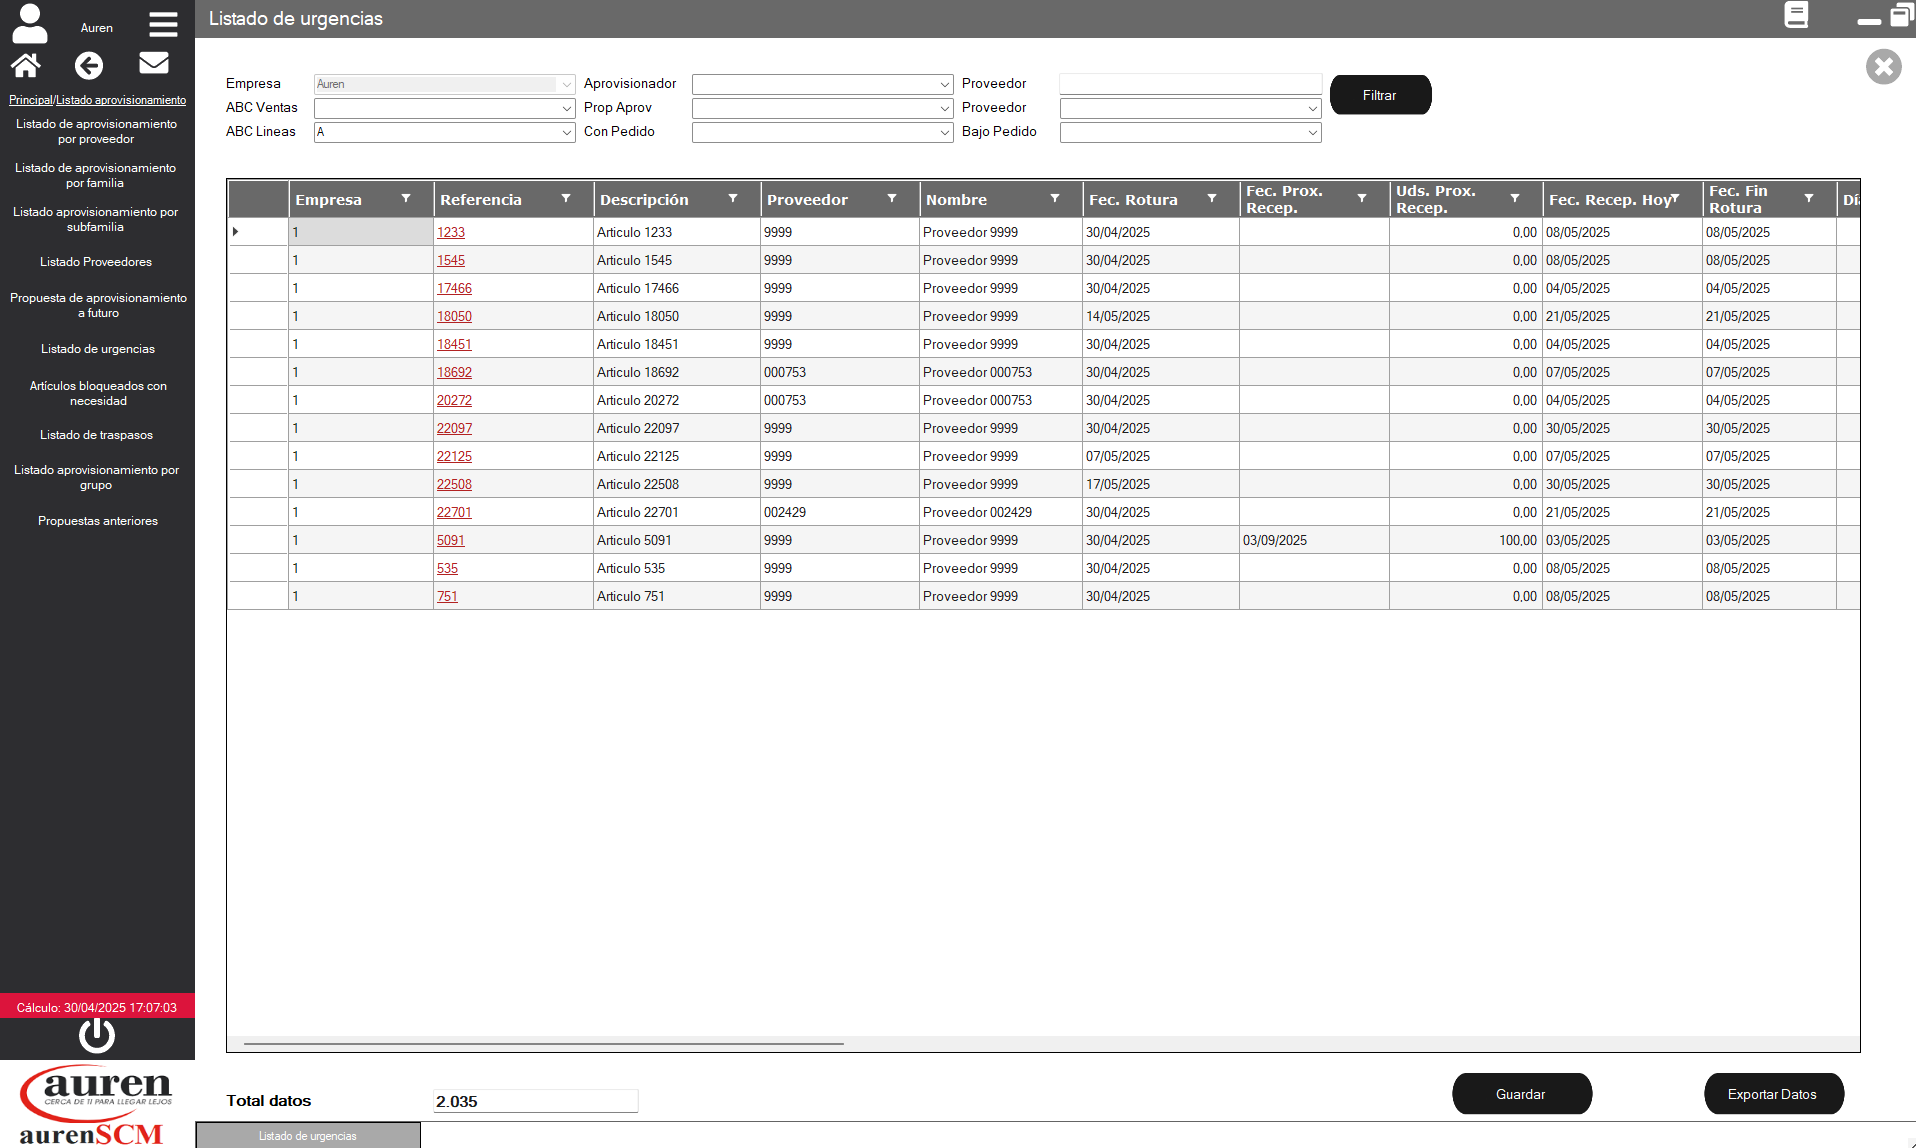
Task: Click the top Proveedor text field
Action: click(1190, 84)
